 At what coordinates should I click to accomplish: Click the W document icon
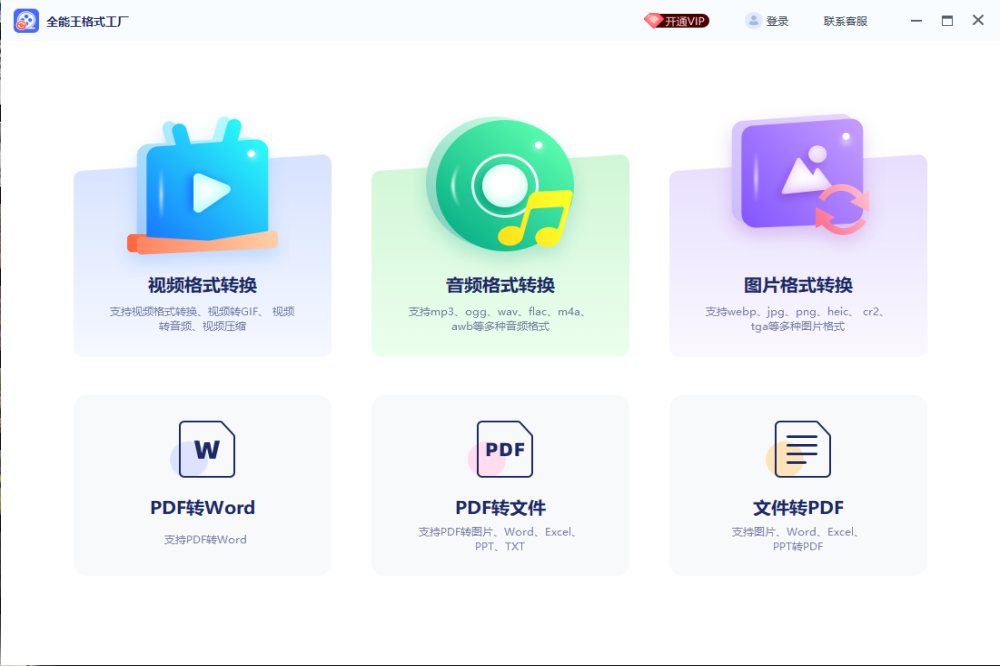click(x=203, y=449)
